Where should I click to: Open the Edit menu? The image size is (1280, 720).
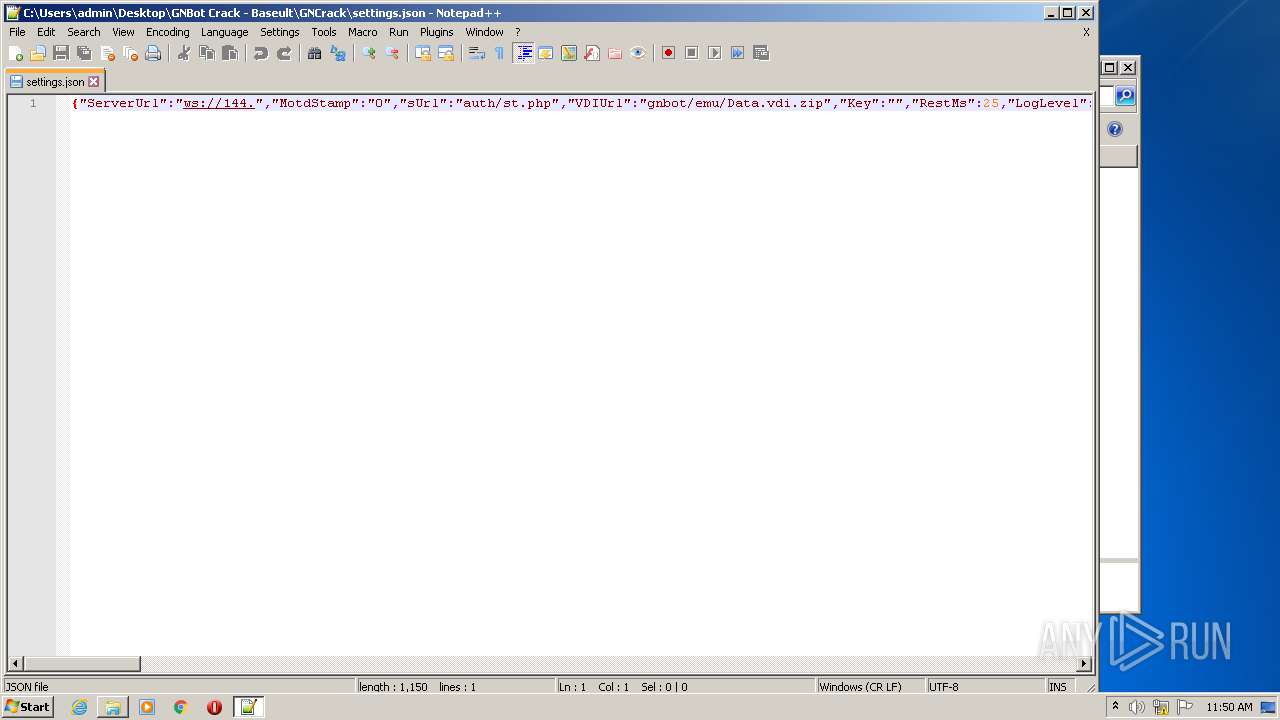click(46, 32)
